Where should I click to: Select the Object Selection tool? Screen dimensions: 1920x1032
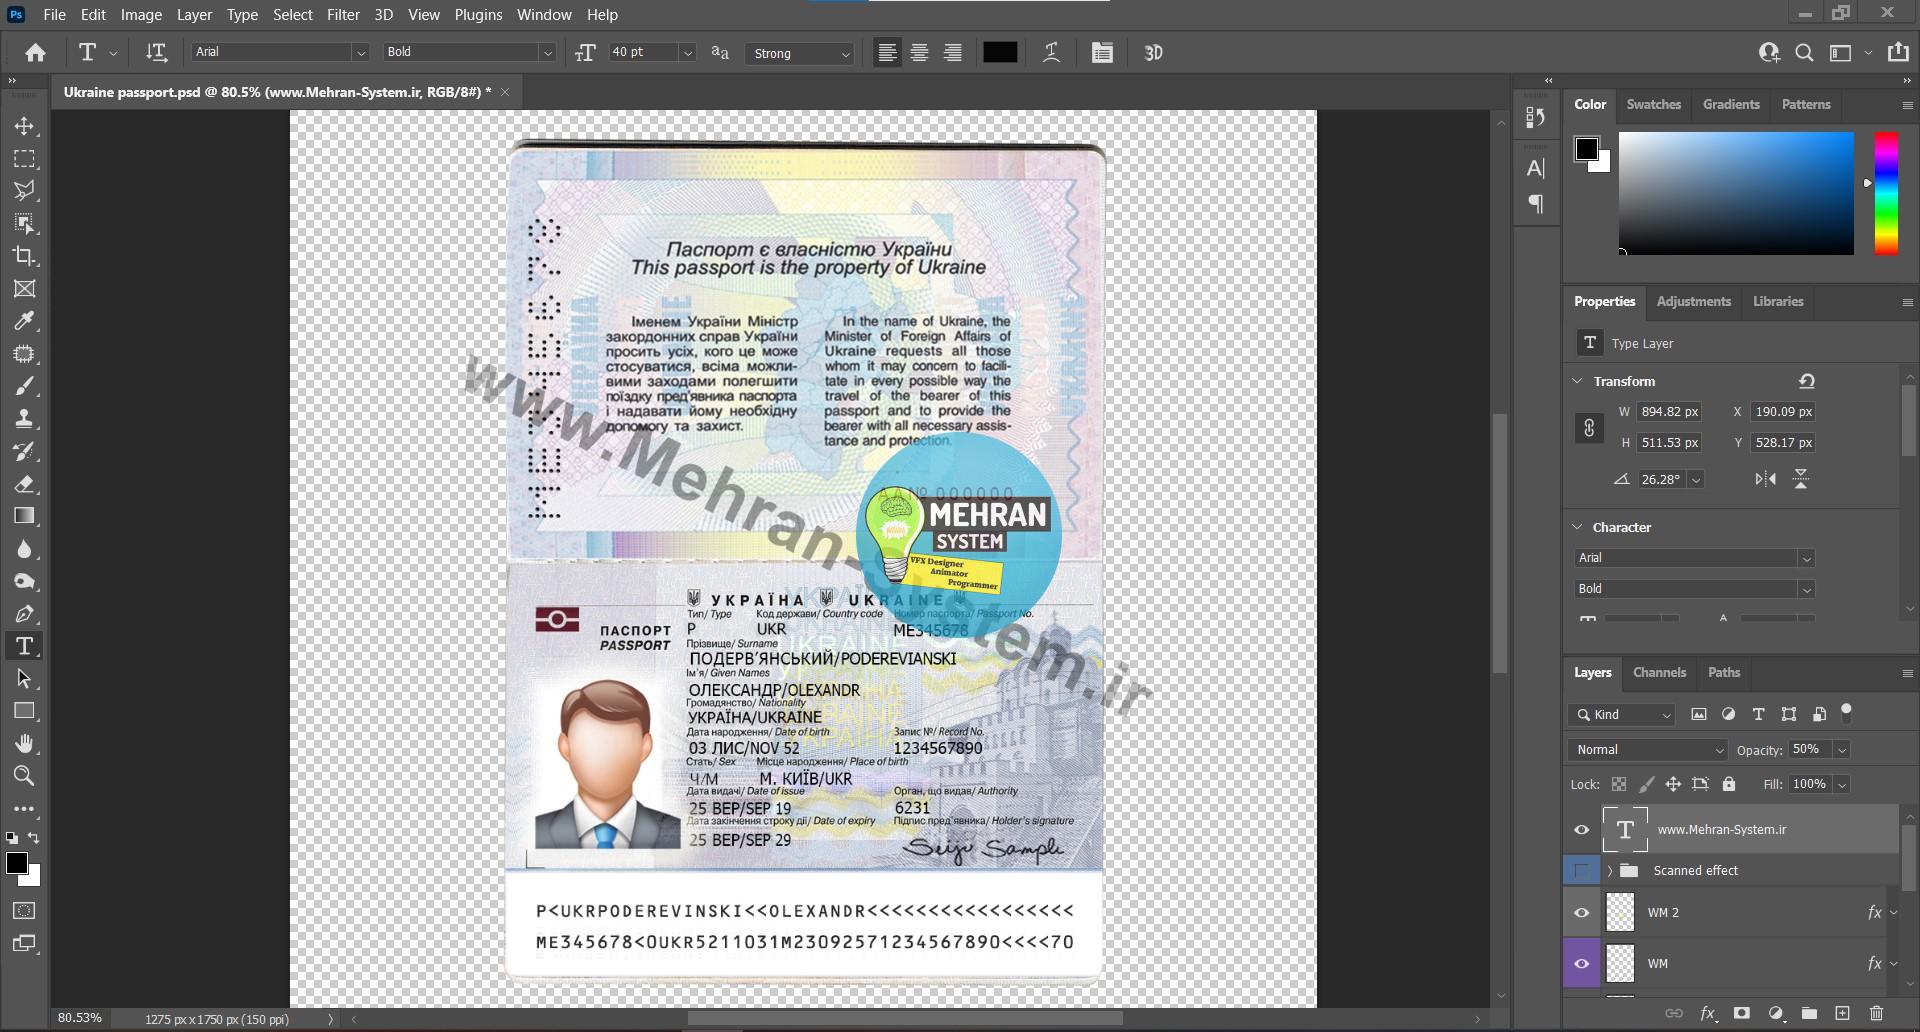coord(24,224)
